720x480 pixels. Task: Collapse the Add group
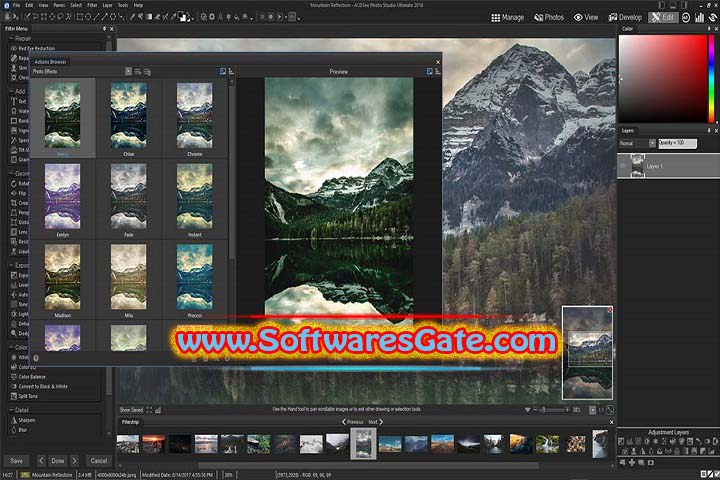click(11, 91)
